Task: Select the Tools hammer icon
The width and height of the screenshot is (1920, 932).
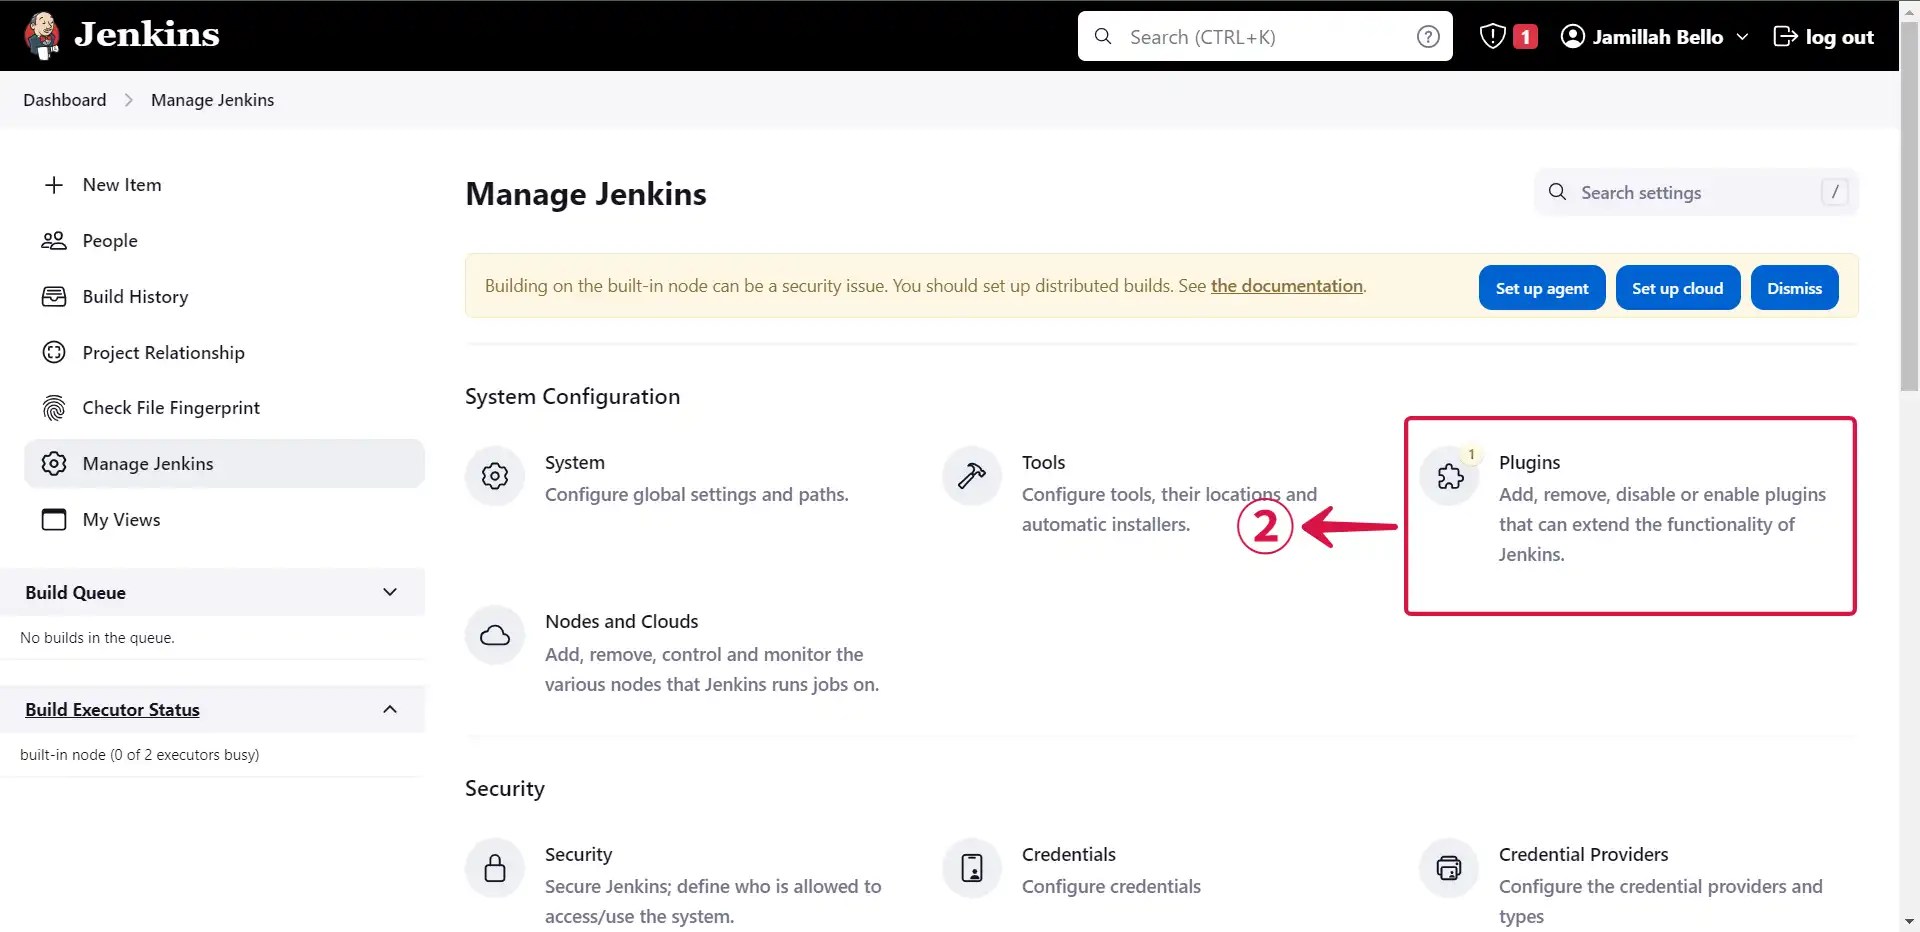Action: click(x=971, y=476)
